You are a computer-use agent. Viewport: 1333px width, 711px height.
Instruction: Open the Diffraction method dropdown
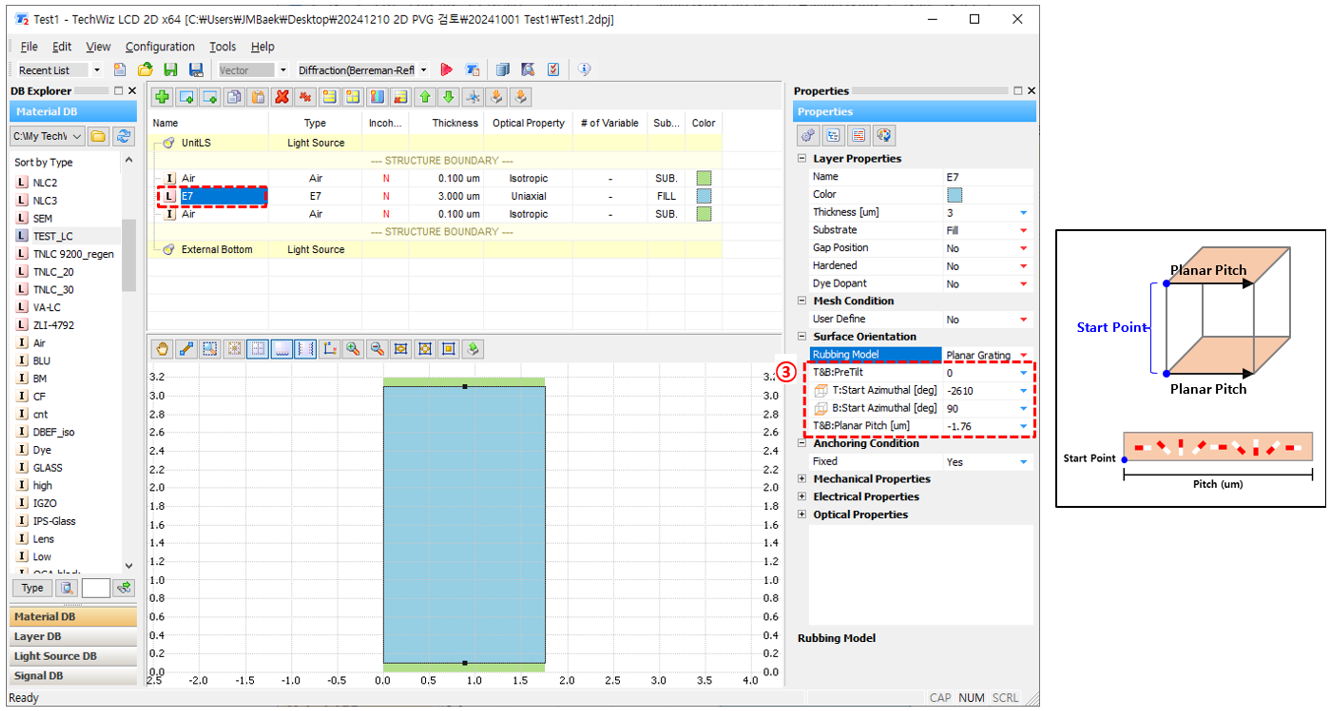point(423,70)
